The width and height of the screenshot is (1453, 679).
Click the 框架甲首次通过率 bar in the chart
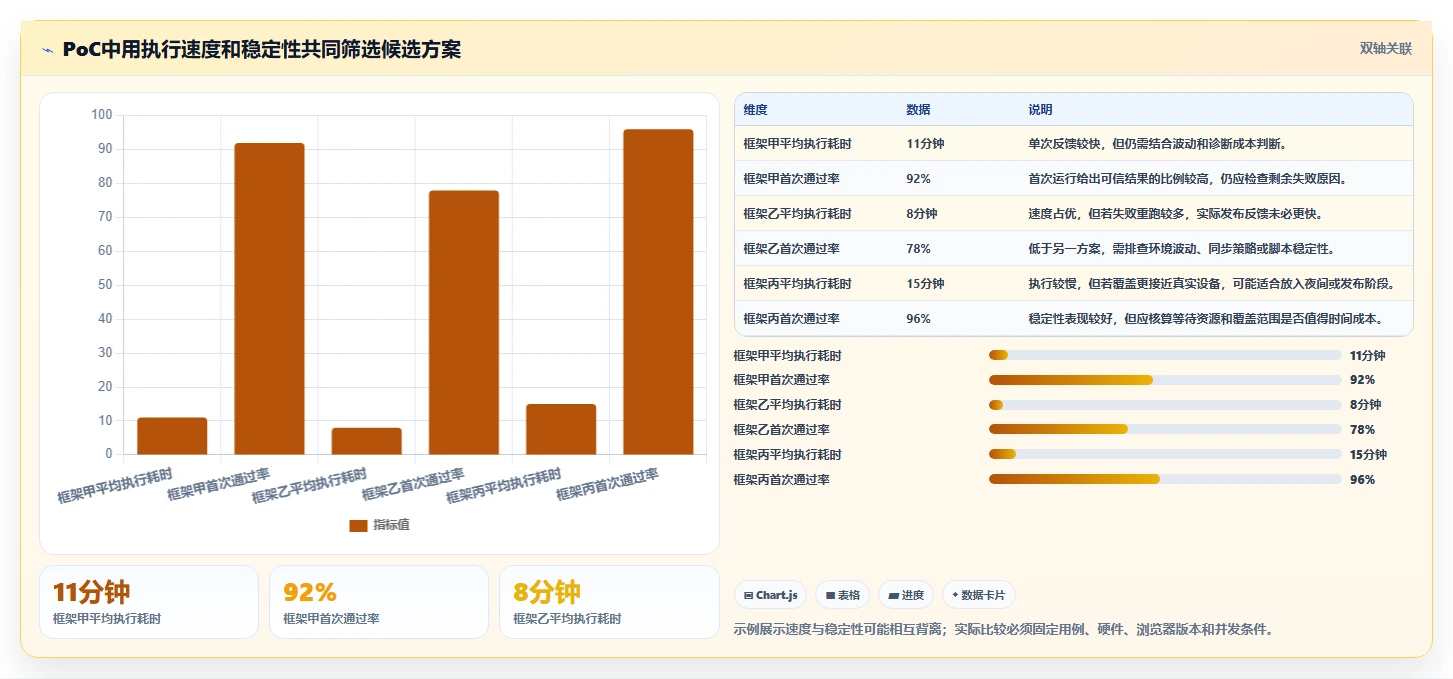[x=269, y=299]
